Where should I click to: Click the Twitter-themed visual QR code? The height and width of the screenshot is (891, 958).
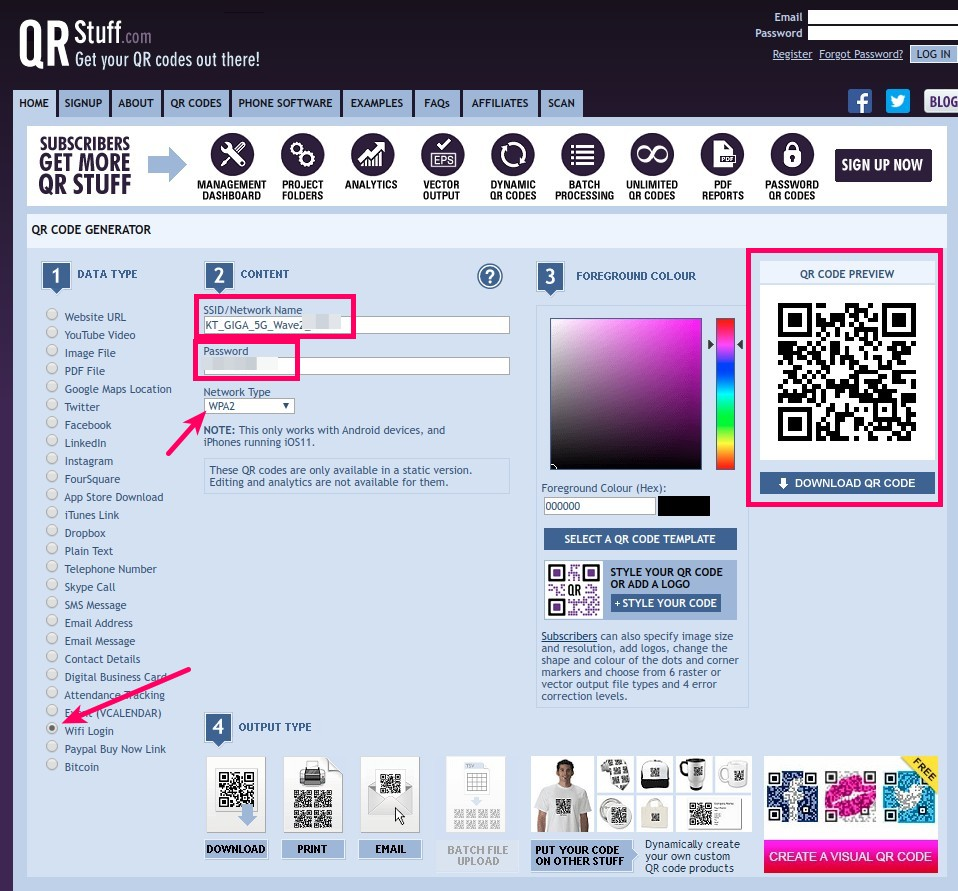(x=909, y=796)
